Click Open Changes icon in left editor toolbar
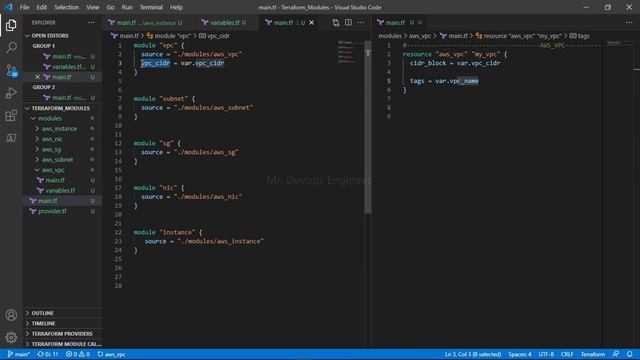 [336, 23]
